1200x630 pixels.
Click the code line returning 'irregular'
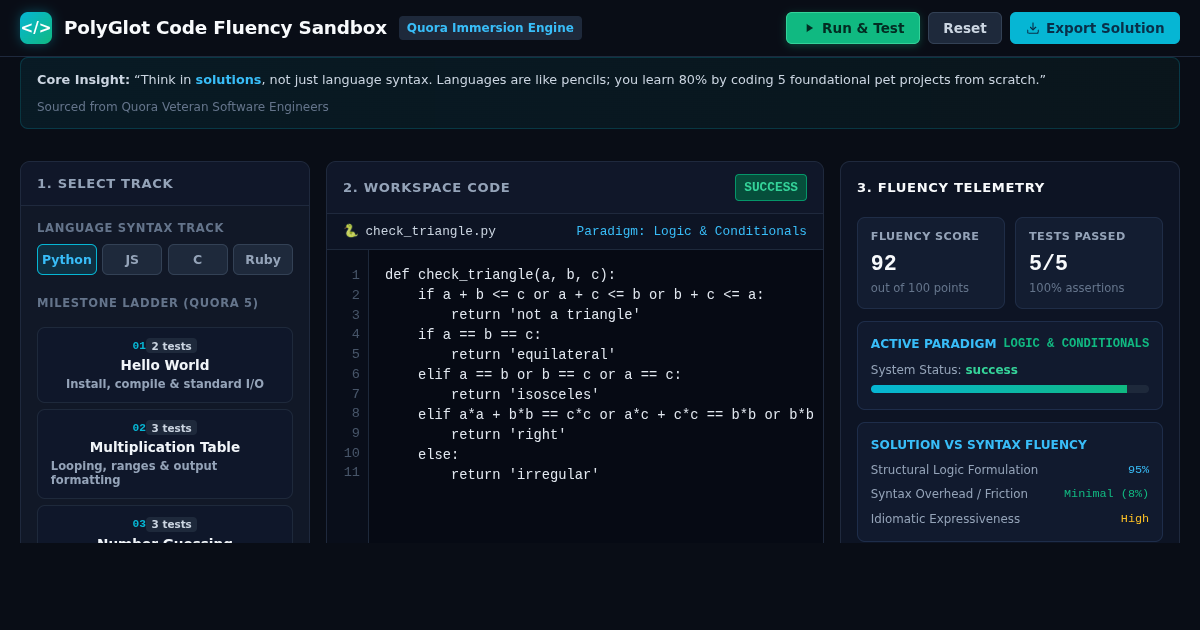525,475
